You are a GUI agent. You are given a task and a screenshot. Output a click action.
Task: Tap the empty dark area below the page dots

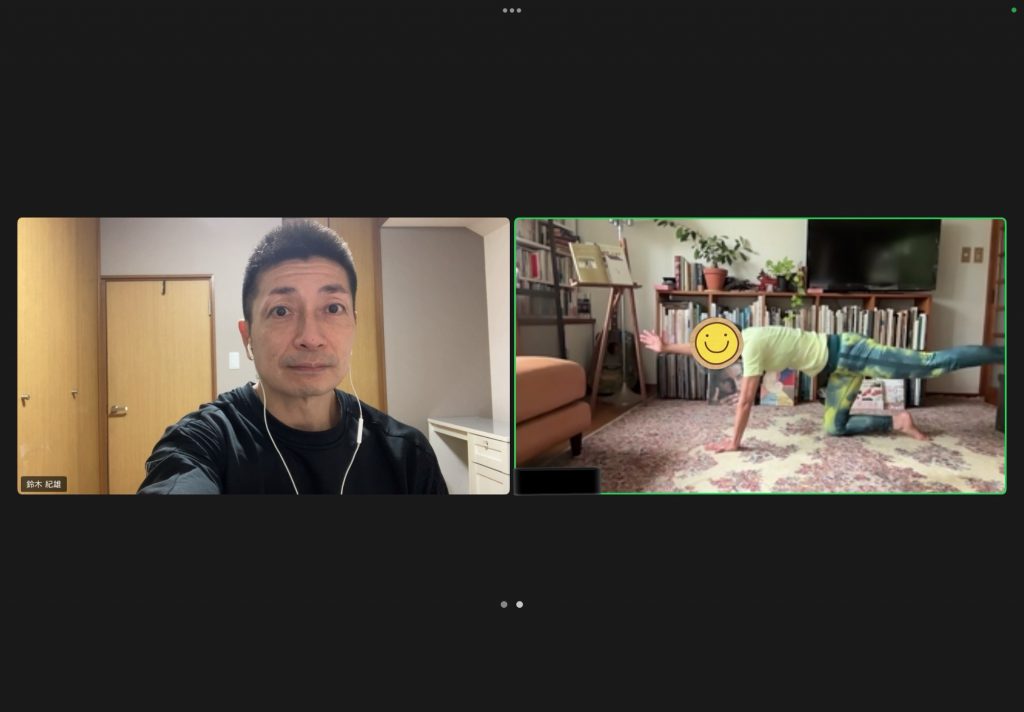click(x=512, y=660)
